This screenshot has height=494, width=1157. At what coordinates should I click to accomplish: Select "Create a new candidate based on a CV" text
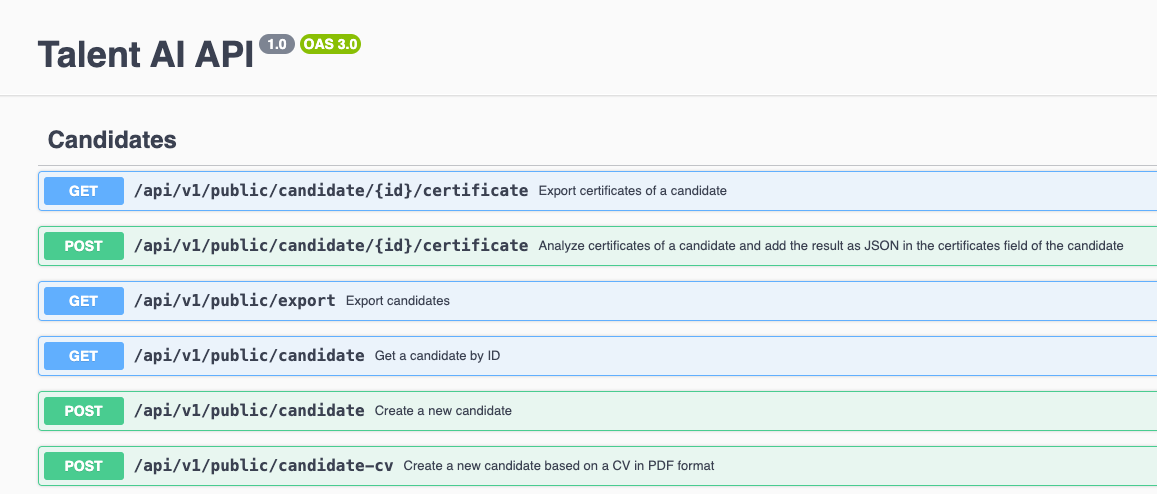coord(558,466)
